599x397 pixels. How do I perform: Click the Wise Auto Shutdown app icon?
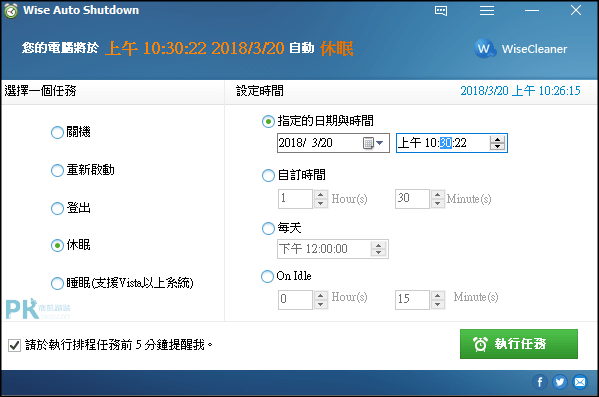[11, 11]
